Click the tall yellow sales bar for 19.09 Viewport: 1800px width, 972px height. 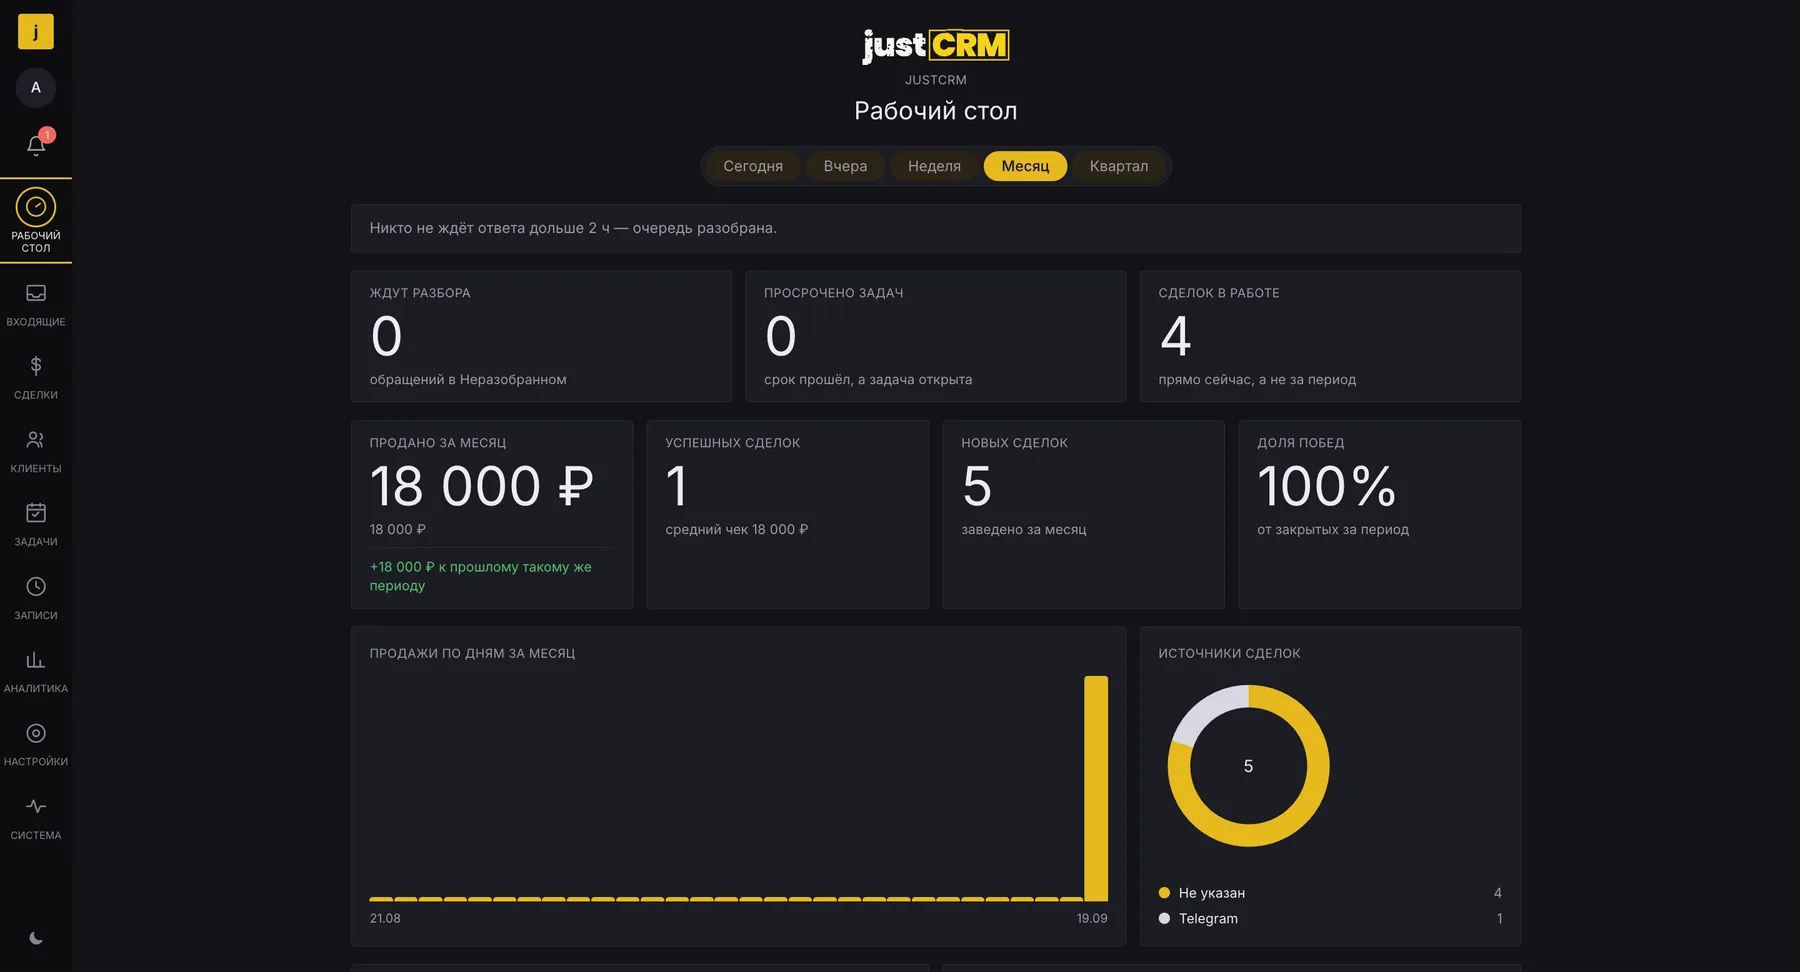pyautogui.click(x=1096, y=788)
